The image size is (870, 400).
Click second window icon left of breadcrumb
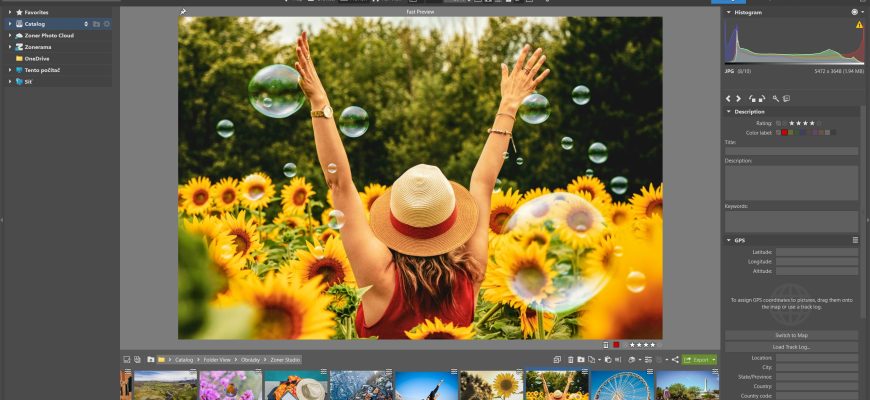pyautogui.click(x=137, y=360)
